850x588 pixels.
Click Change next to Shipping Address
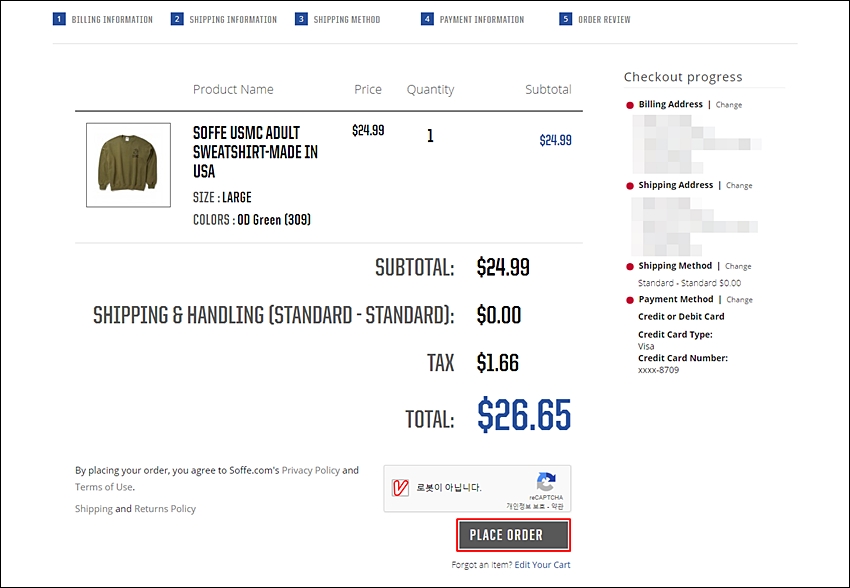pos(739,186)
